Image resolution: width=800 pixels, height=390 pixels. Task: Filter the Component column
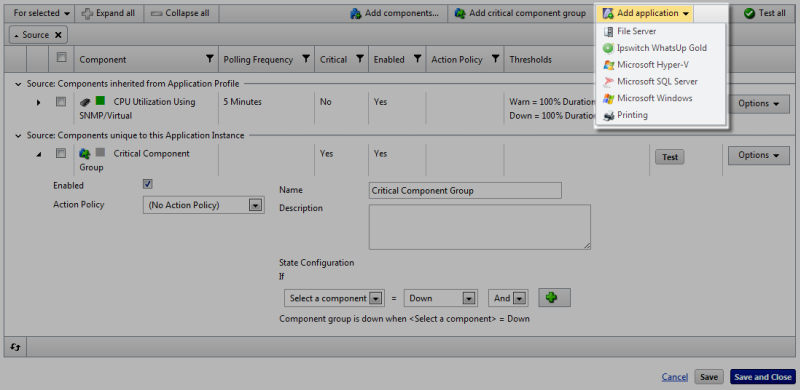[x=209, y=59]
